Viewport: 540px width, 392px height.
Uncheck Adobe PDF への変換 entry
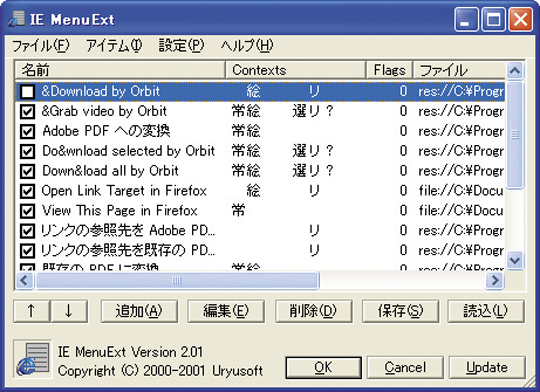point(28,132)
